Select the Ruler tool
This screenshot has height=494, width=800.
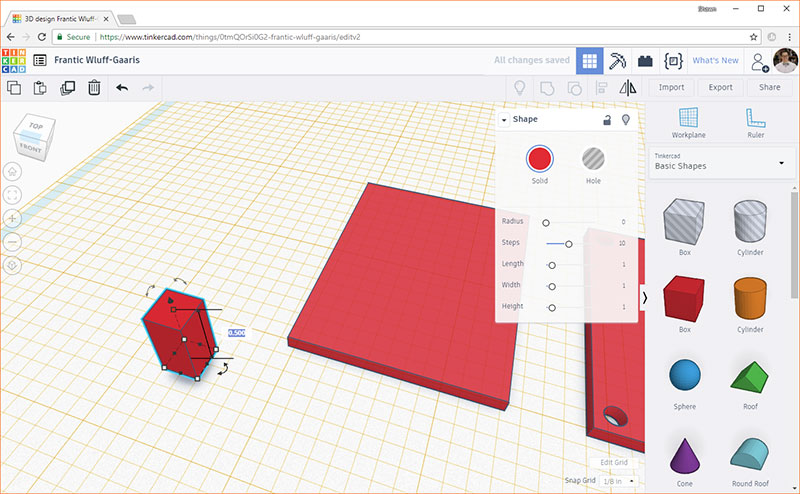(755, 120)
